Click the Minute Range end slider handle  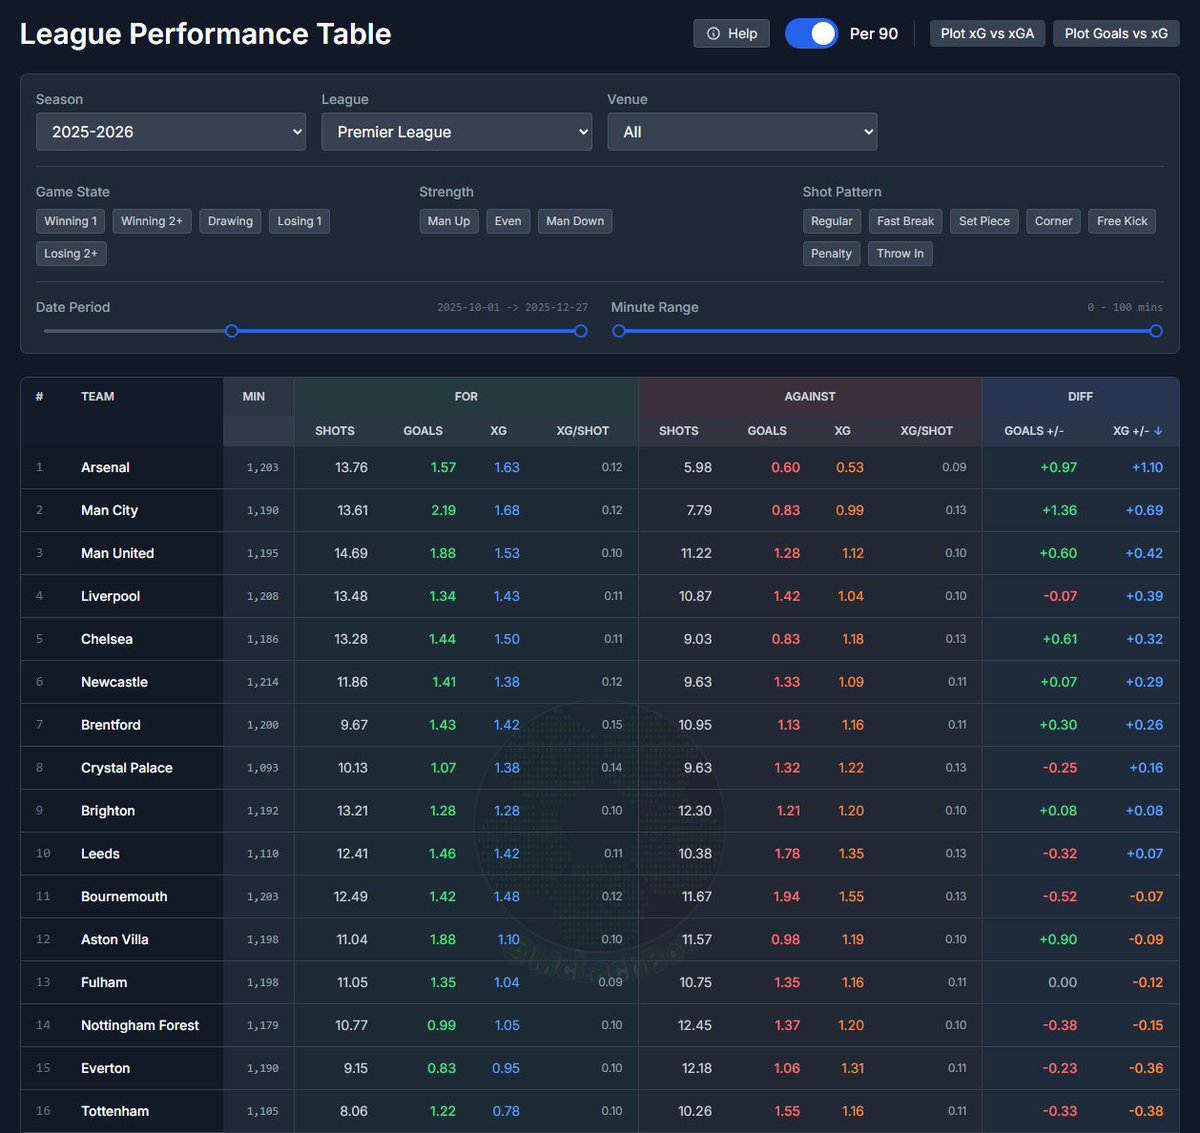point(1156,331)
